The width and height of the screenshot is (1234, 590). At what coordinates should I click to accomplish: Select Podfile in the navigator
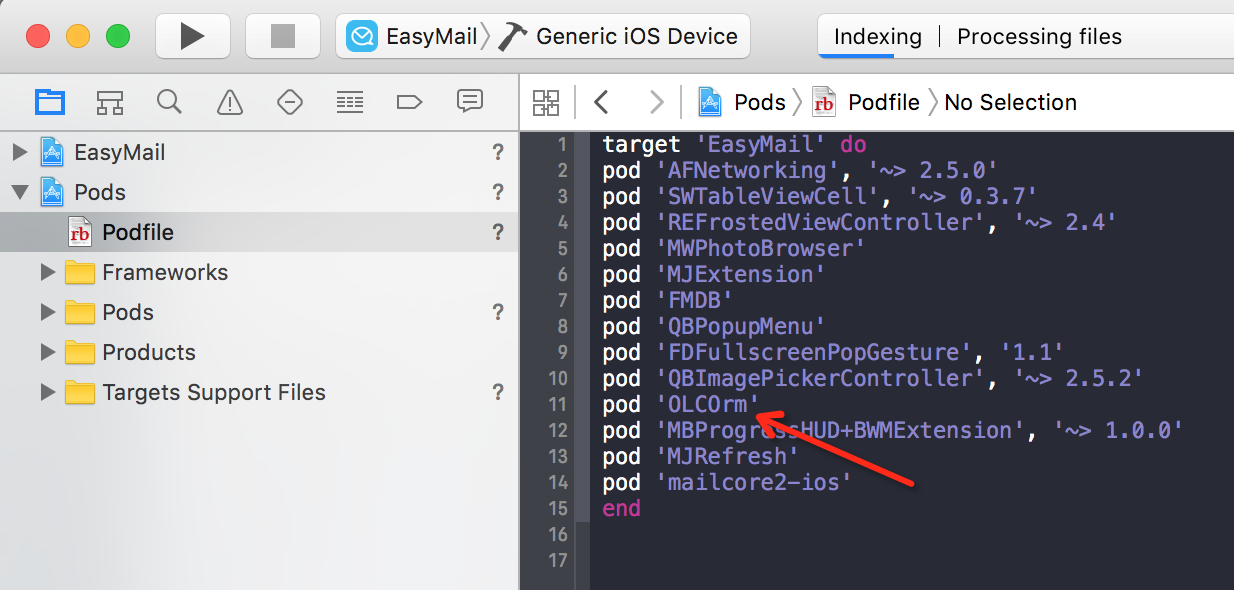138,232
